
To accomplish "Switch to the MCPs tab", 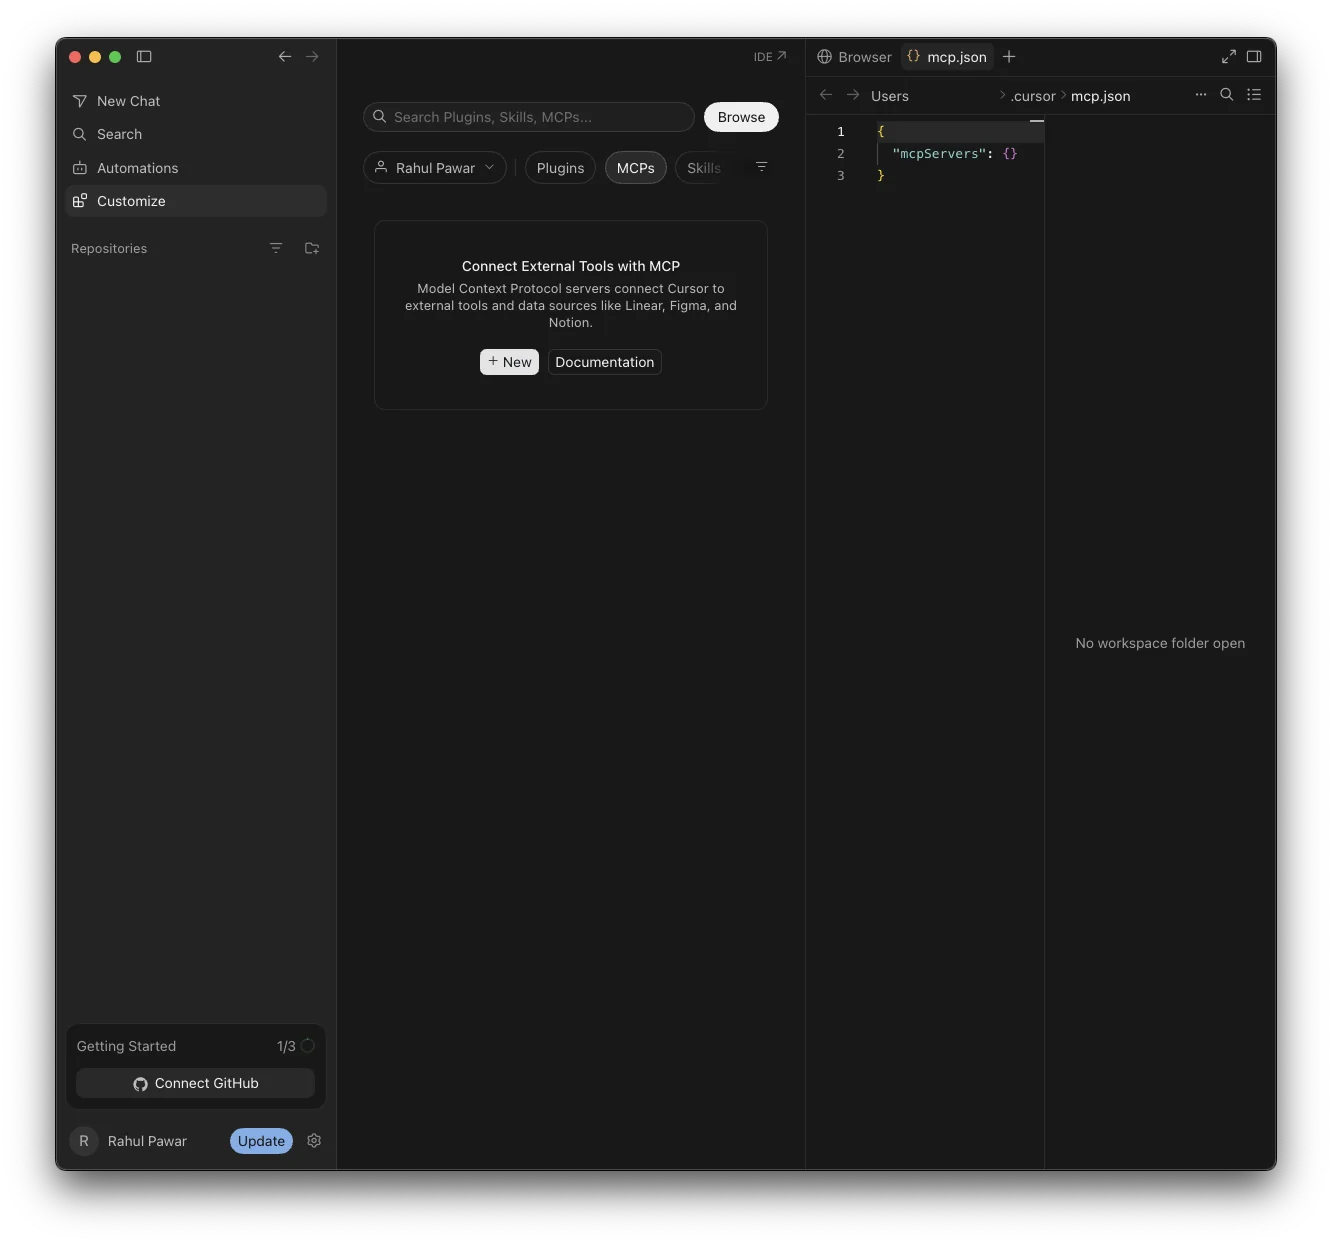I will click(636, 168).
